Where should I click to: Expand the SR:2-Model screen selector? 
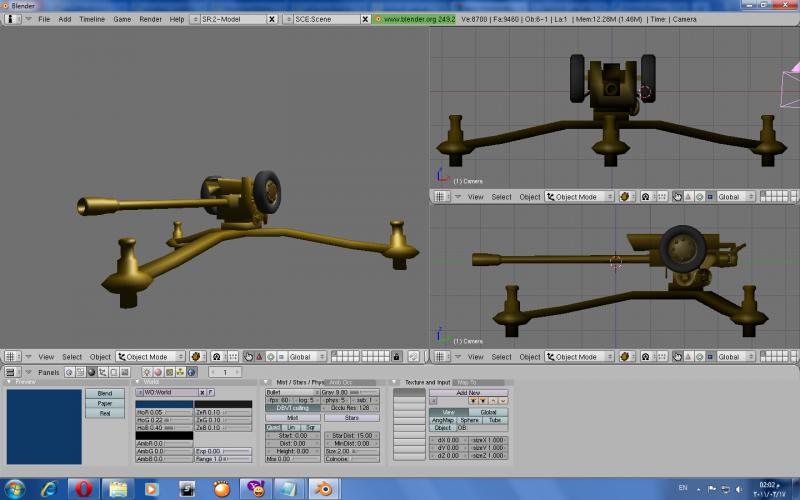tap(193, 19)
